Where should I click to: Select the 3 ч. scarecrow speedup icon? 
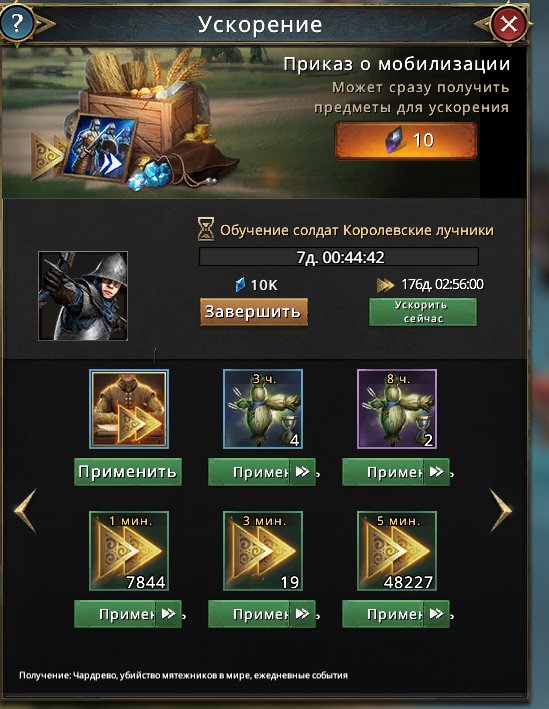coord(263,409)
